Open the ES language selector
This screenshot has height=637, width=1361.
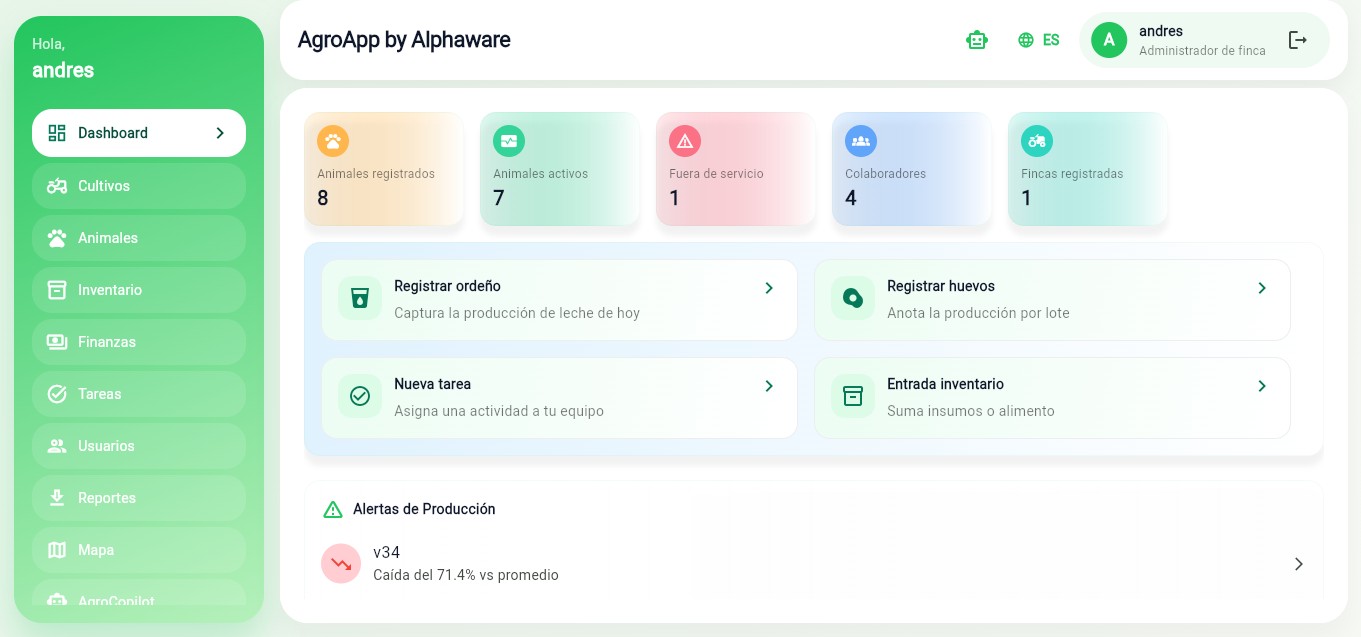tap(1039, 40)
